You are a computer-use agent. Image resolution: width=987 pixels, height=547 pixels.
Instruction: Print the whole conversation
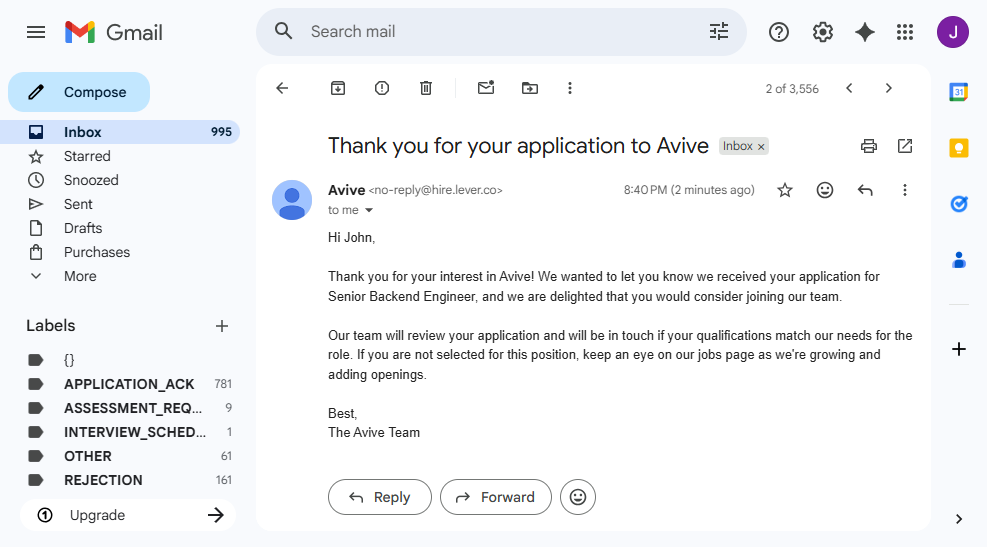[869, 146]
